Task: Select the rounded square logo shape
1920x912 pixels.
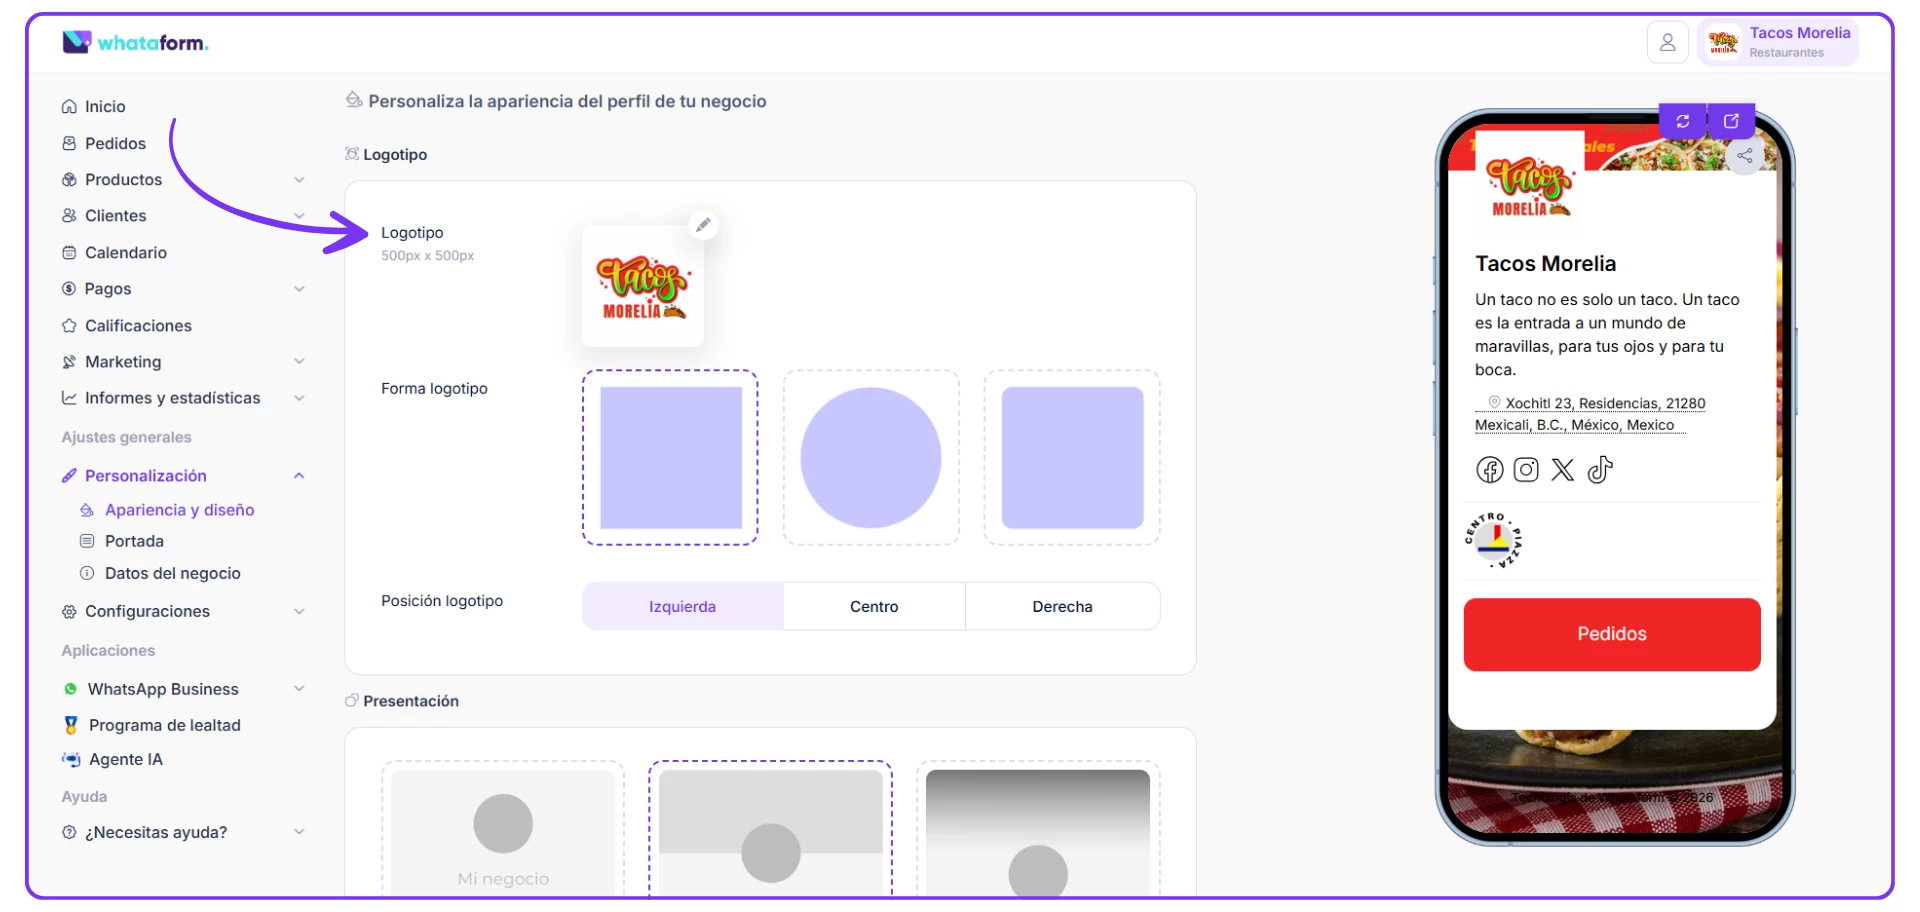Action: pos(1072,458)
